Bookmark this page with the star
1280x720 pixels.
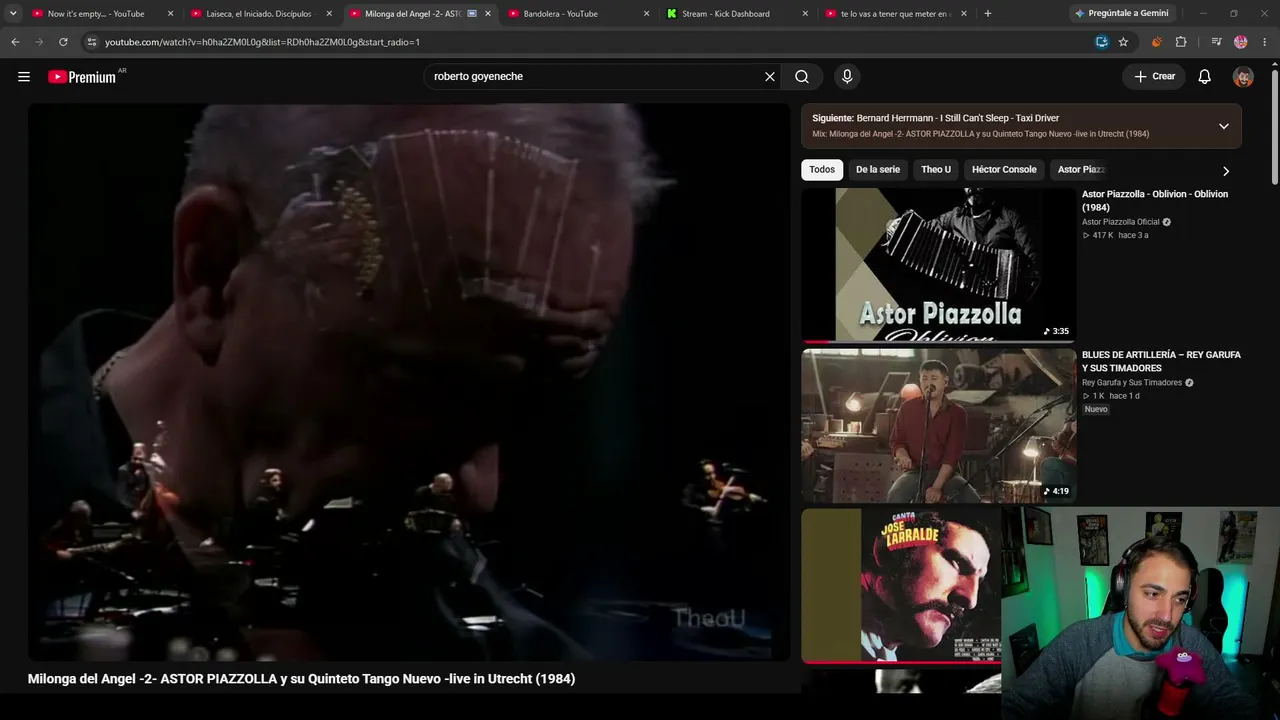[1123, 42]
